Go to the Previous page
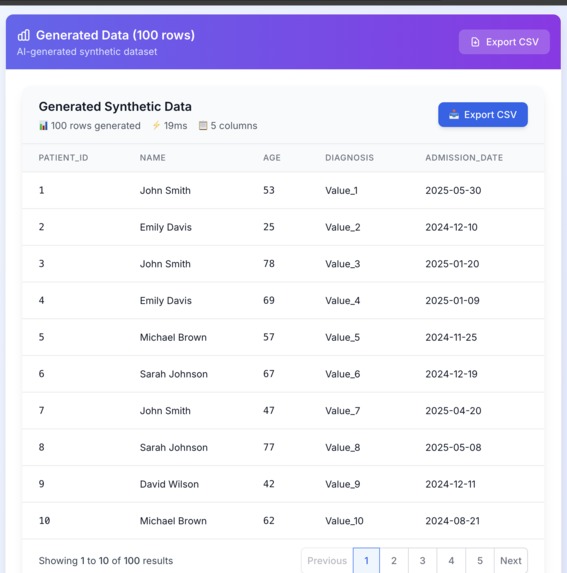 click(x=327, y=560)
